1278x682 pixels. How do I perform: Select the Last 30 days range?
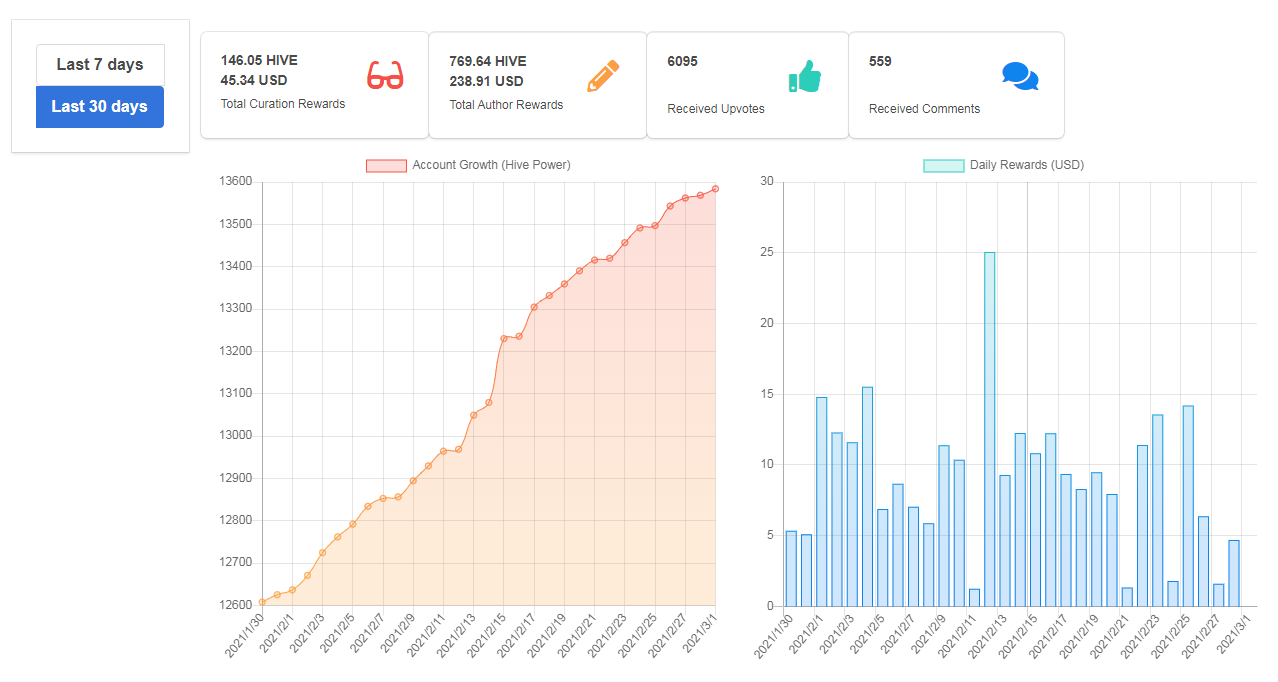tap(100, 107)
